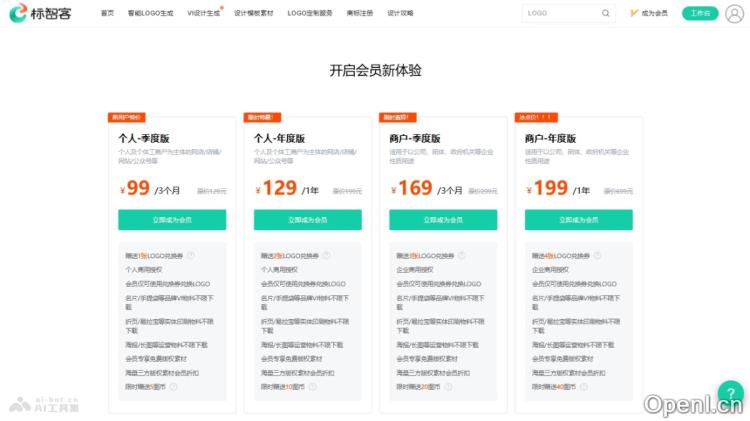Screen dimensions: 750x421
Task: Click the green 工作台 button
Action: pos(700,13)
